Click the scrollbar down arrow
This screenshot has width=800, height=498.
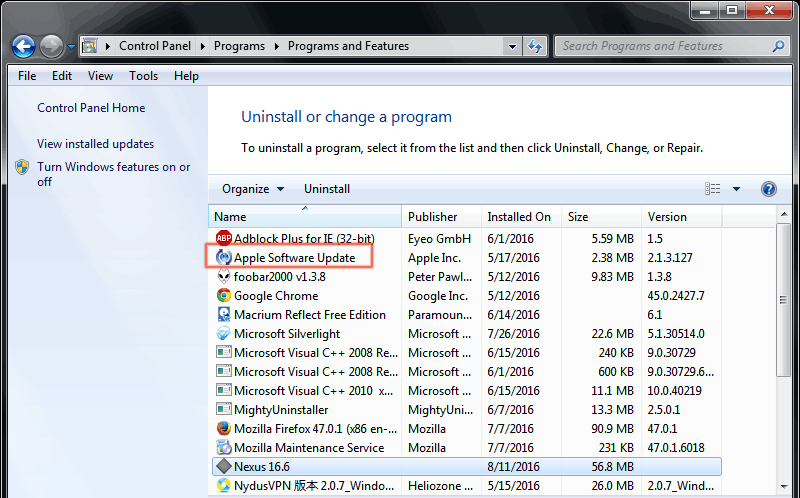click(784, 487)
